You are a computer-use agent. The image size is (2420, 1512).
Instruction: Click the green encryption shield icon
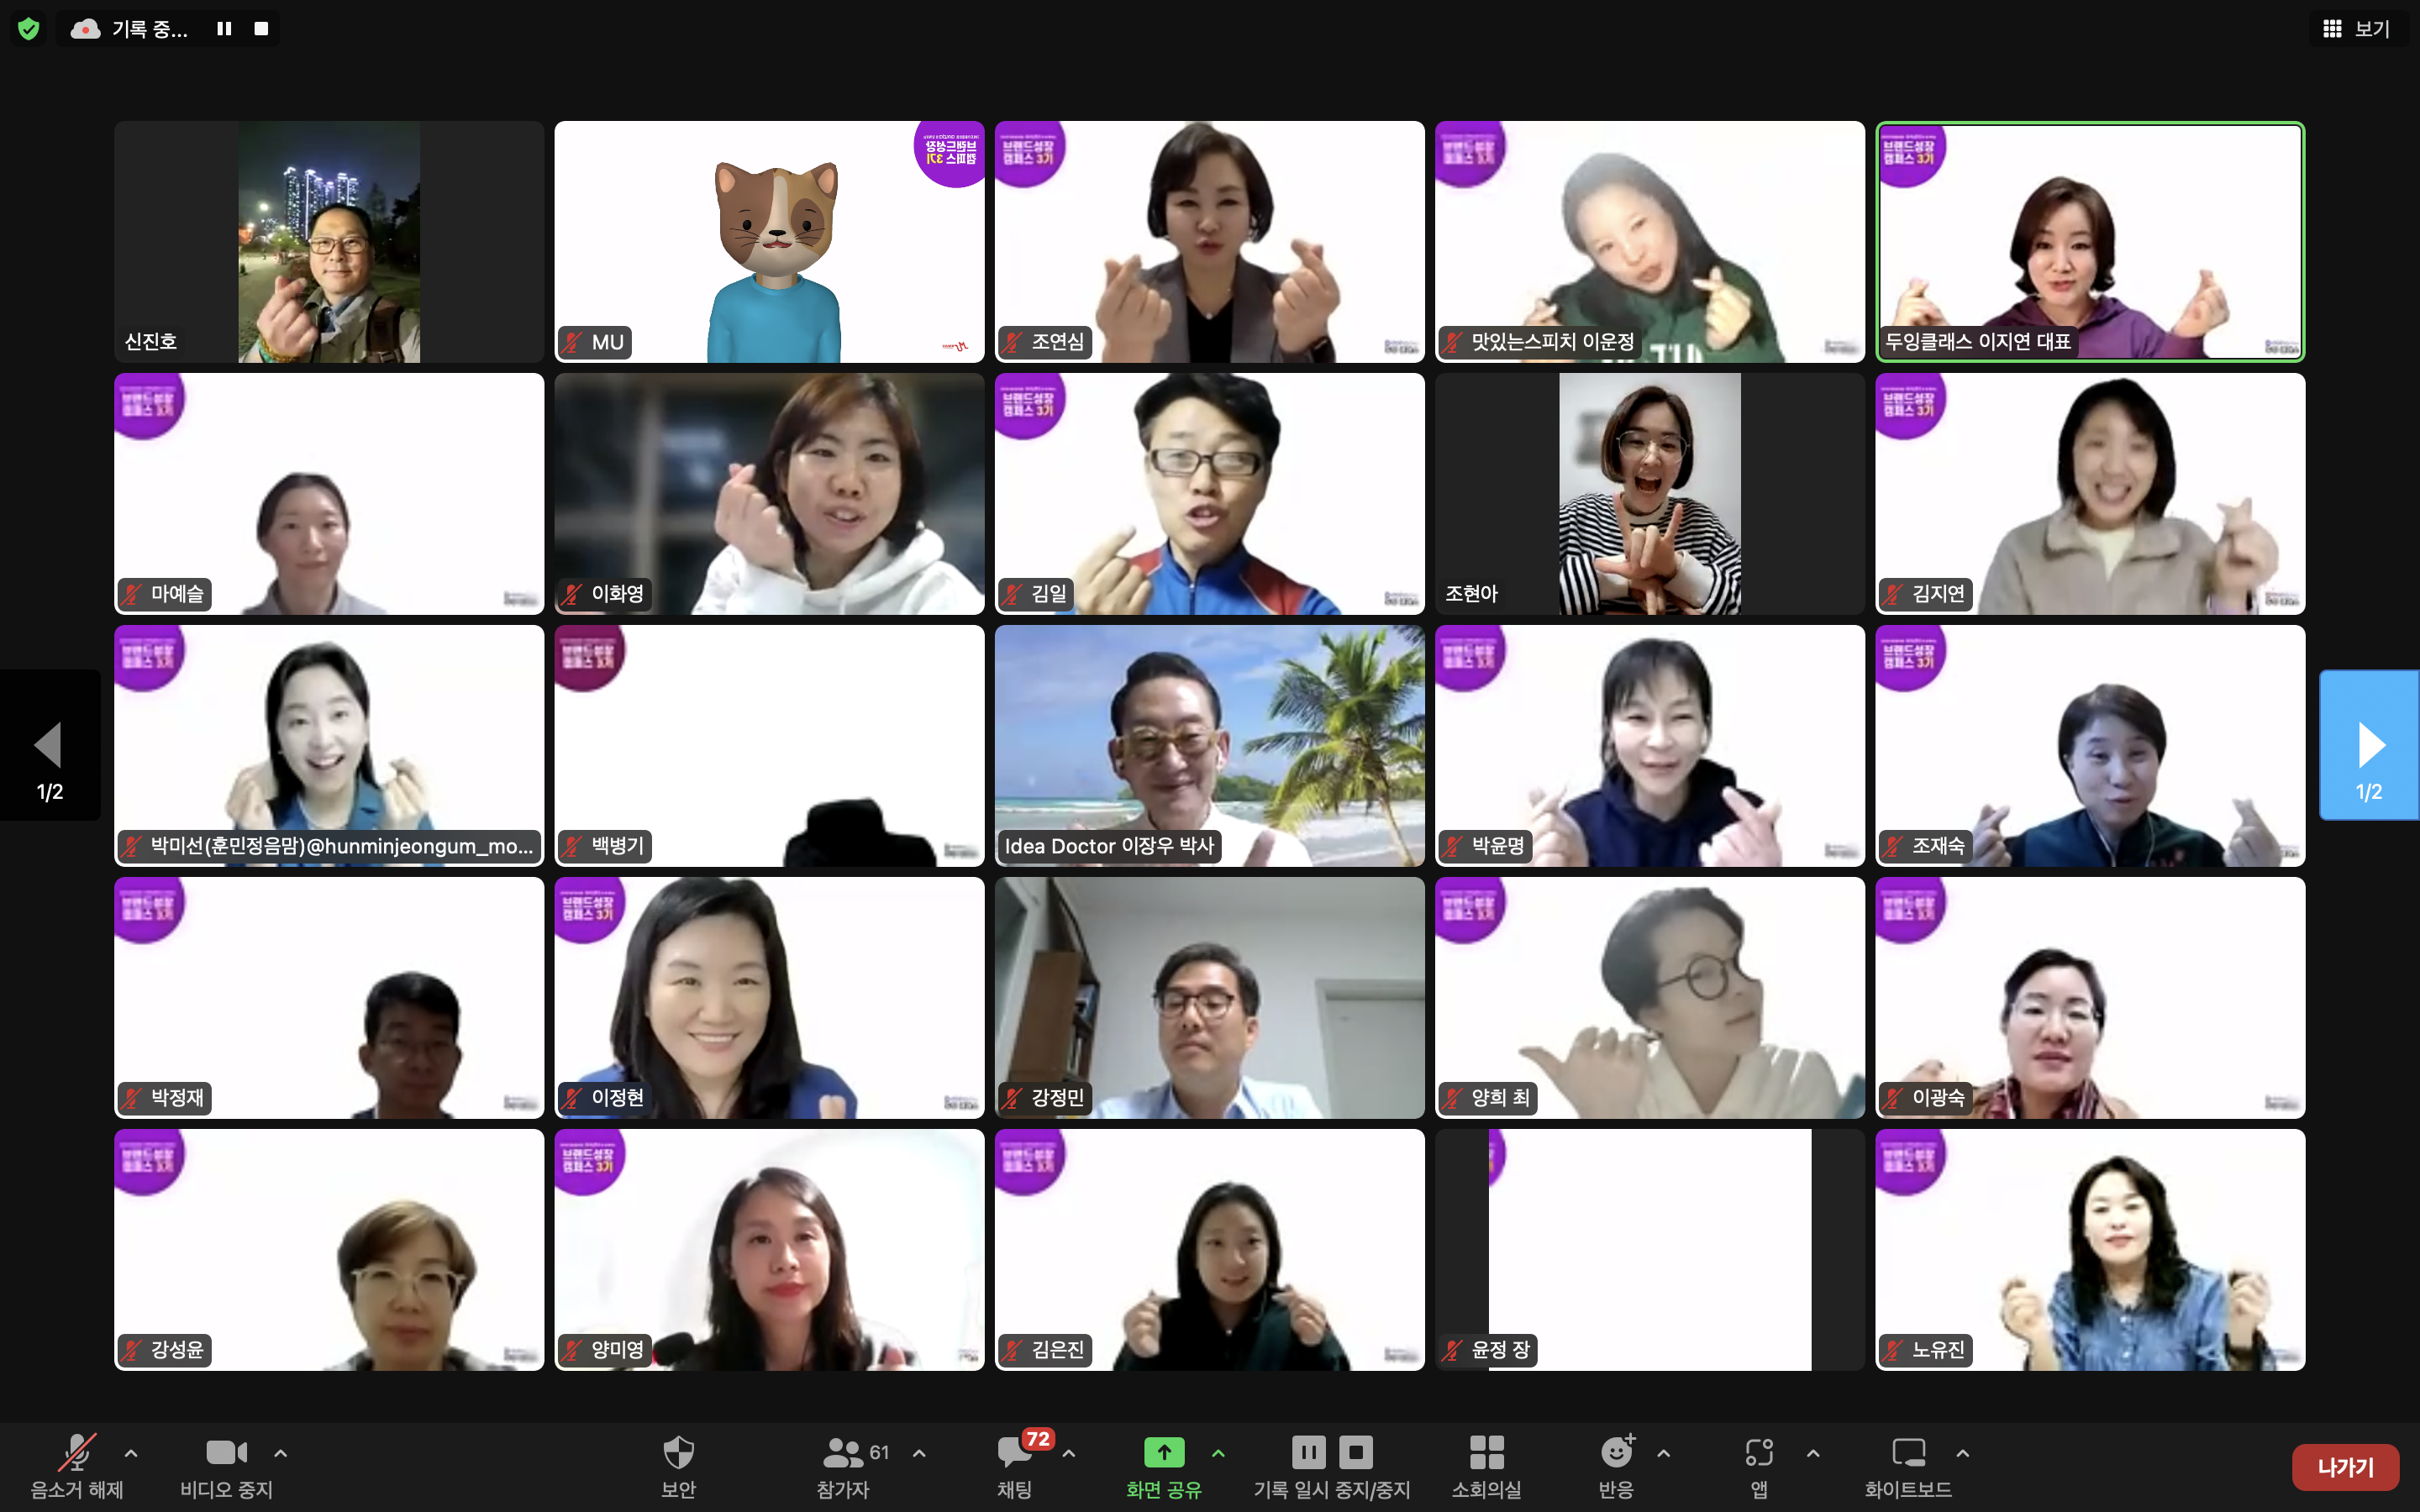29,29
